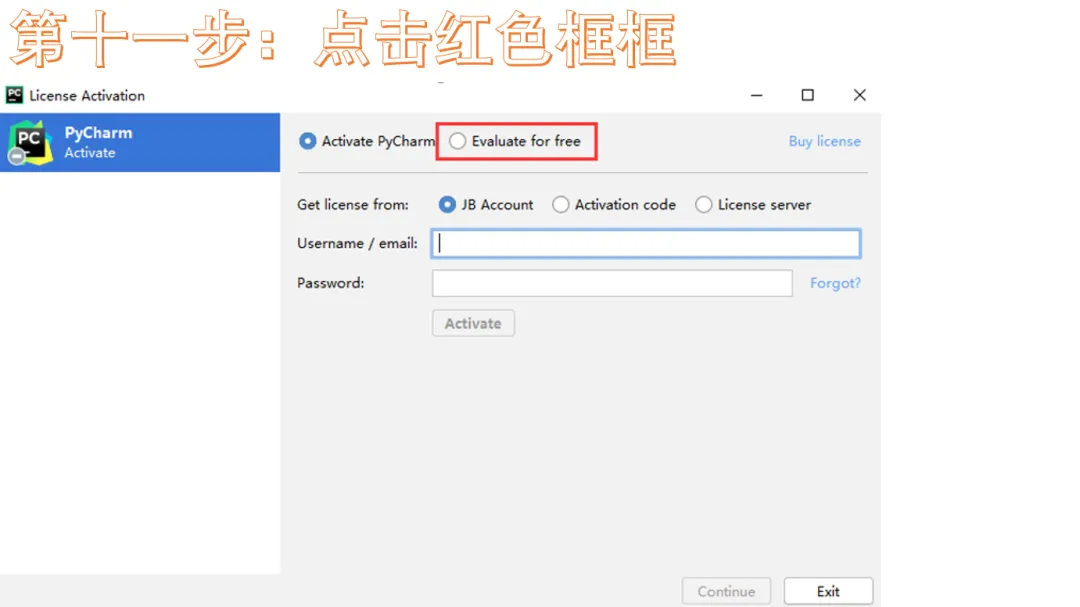Click the Exit button
Image resolution: width=1080 pixels, height=607 pixels.
[828, 591]
